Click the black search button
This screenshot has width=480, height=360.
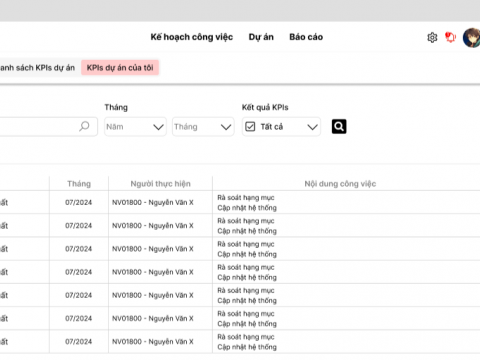(x=339, y=126)
